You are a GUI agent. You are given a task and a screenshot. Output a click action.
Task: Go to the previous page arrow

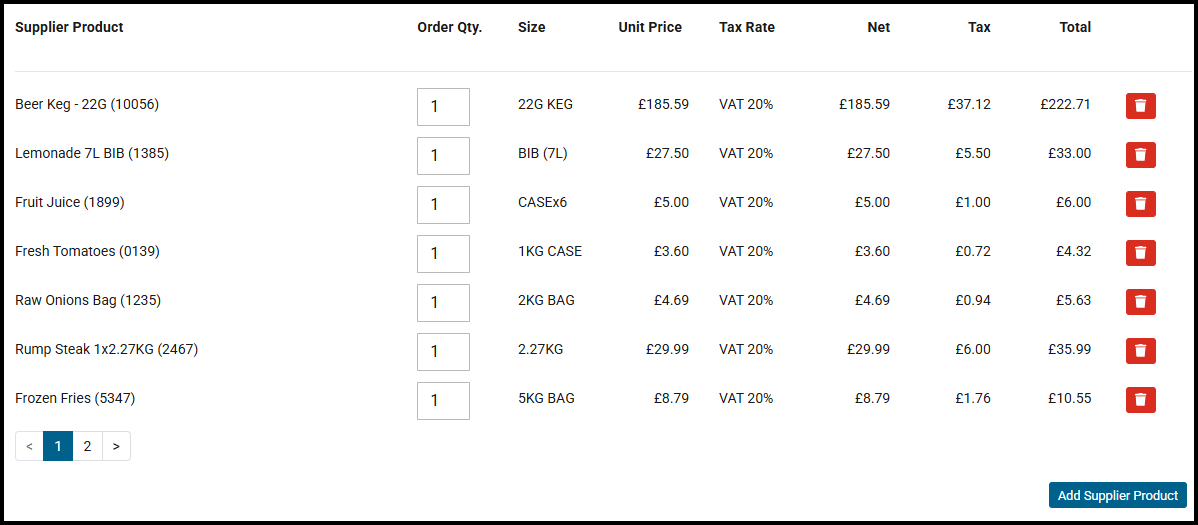(x=29, y=446)
